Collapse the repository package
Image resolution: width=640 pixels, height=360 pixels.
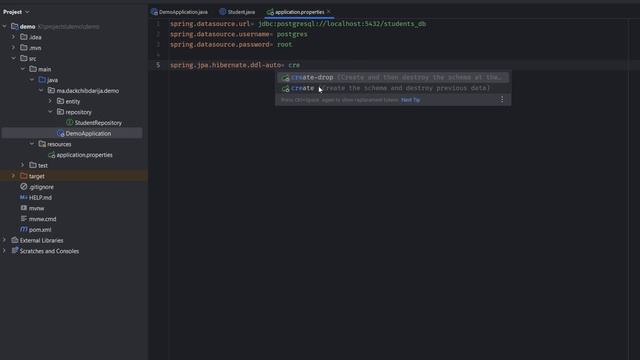[x=50, y=112]
